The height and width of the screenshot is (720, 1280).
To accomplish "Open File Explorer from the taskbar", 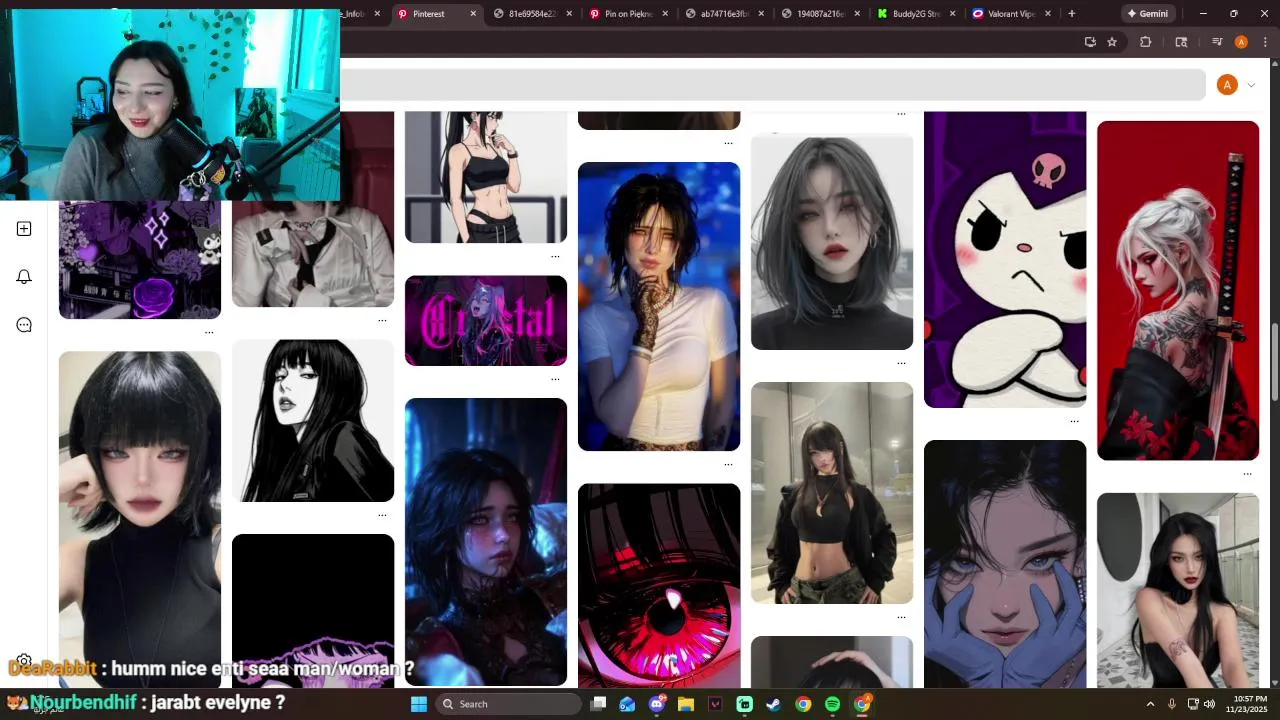I will tap(686, 704).
